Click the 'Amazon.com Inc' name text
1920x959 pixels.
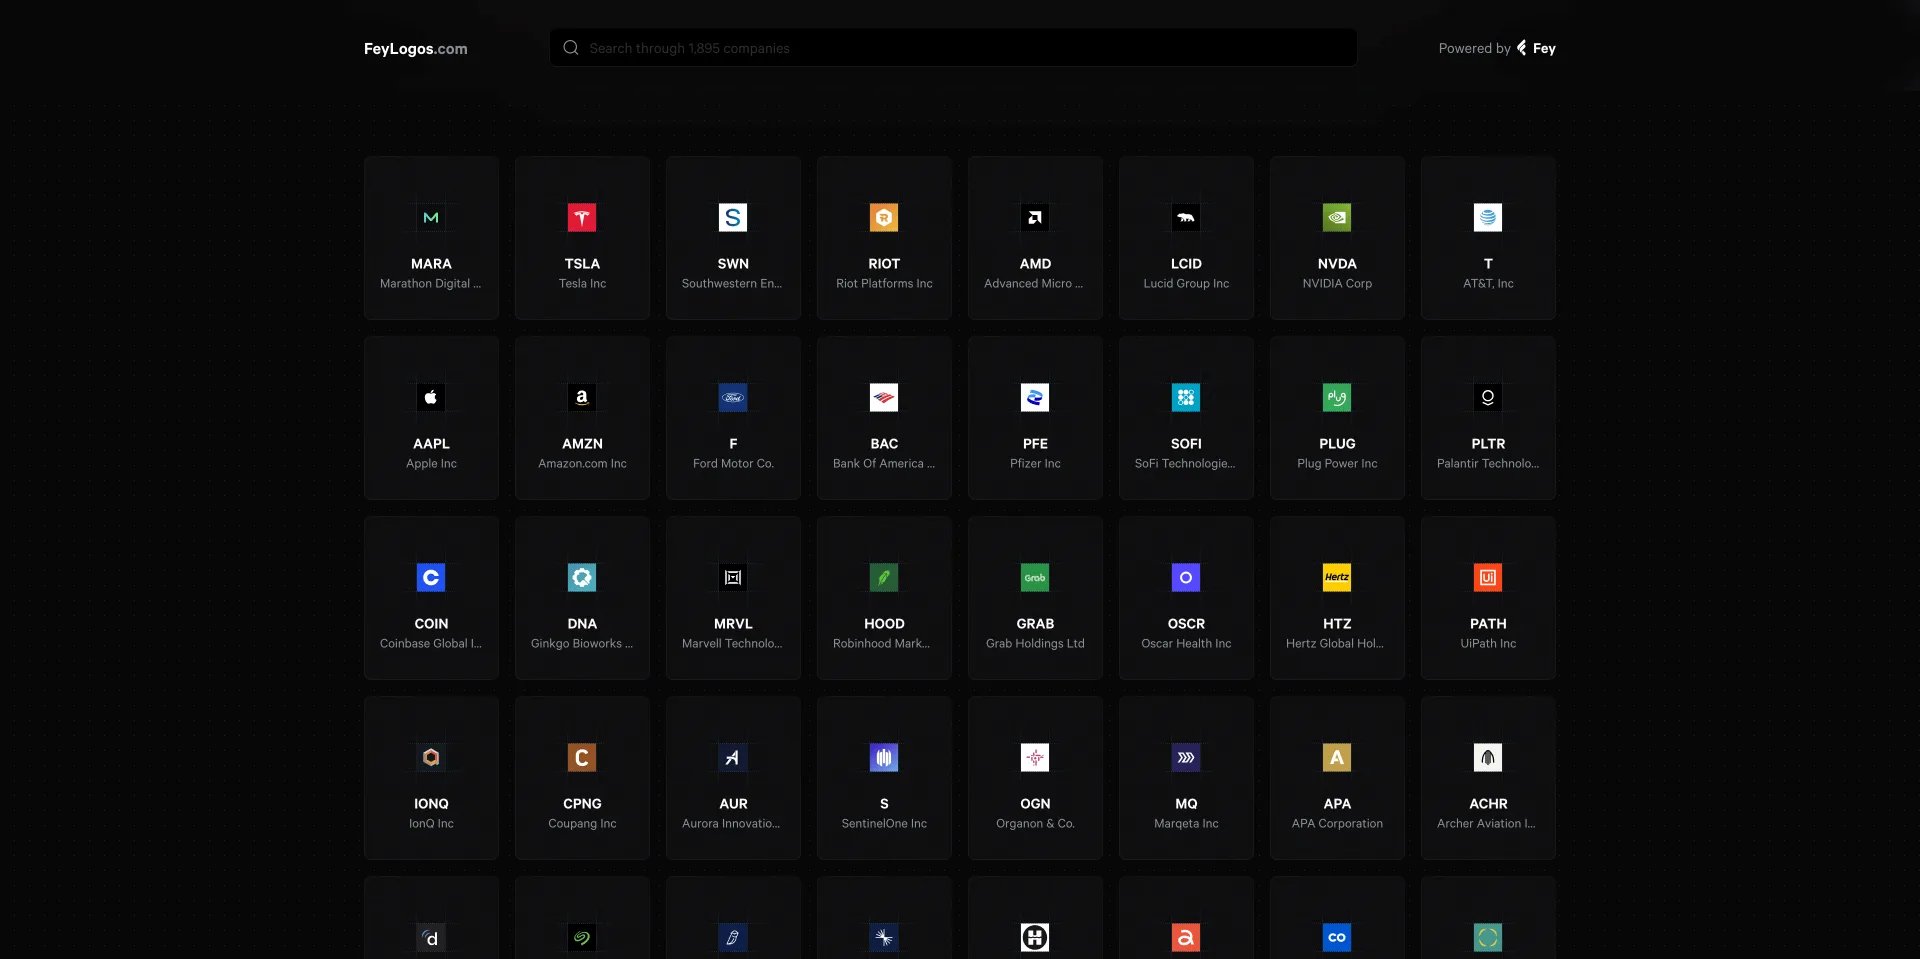tap(582, 464)
